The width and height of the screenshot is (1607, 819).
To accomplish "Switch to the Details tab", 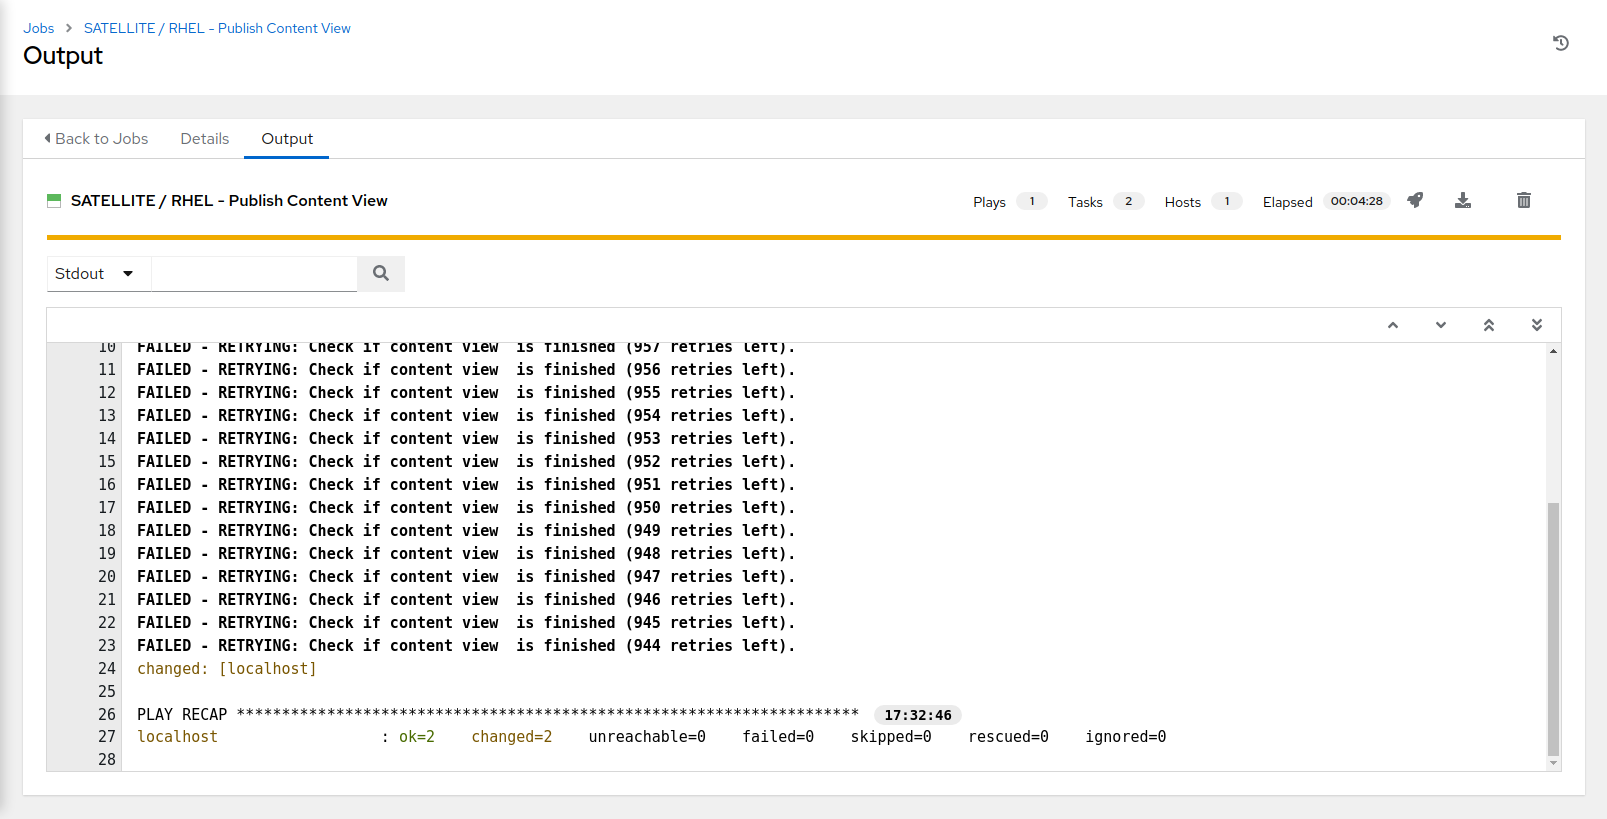I will tap(205, 139).
